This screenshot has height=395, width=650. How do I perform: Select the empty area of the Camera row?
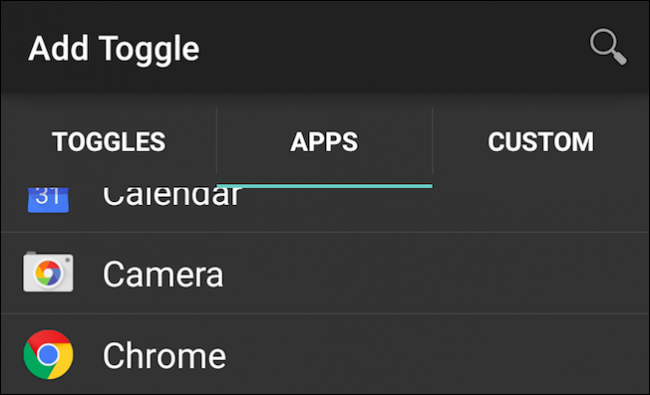(435, 273)
